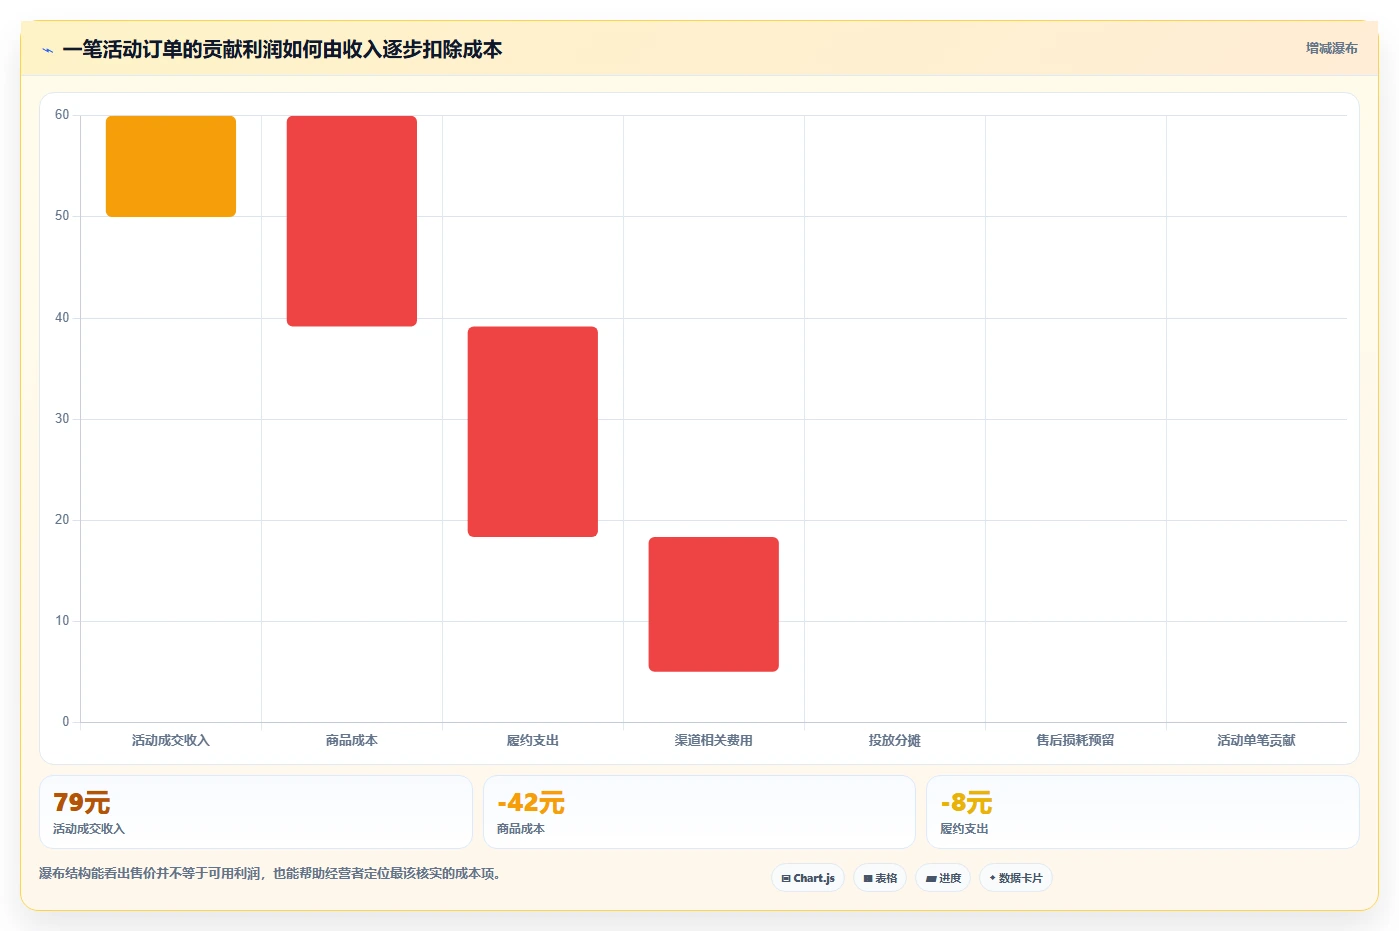Click the red 渠道相关费用 waterfall bar

714,604
